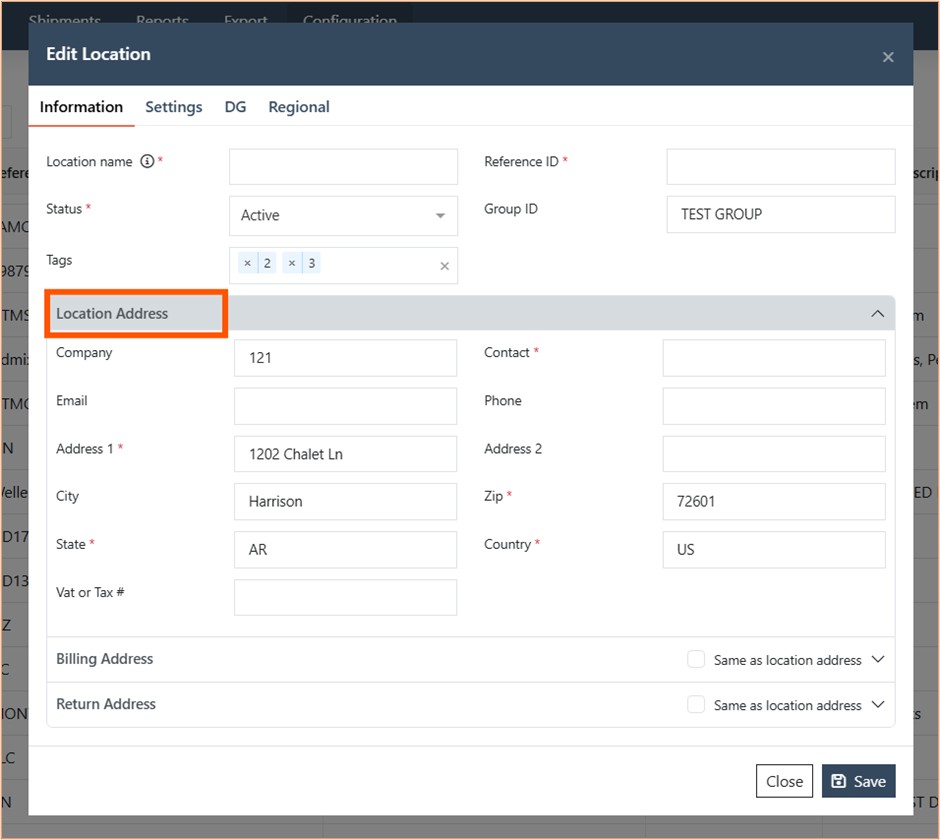
Task: Click the Location name input field
Action: (343, 167)
